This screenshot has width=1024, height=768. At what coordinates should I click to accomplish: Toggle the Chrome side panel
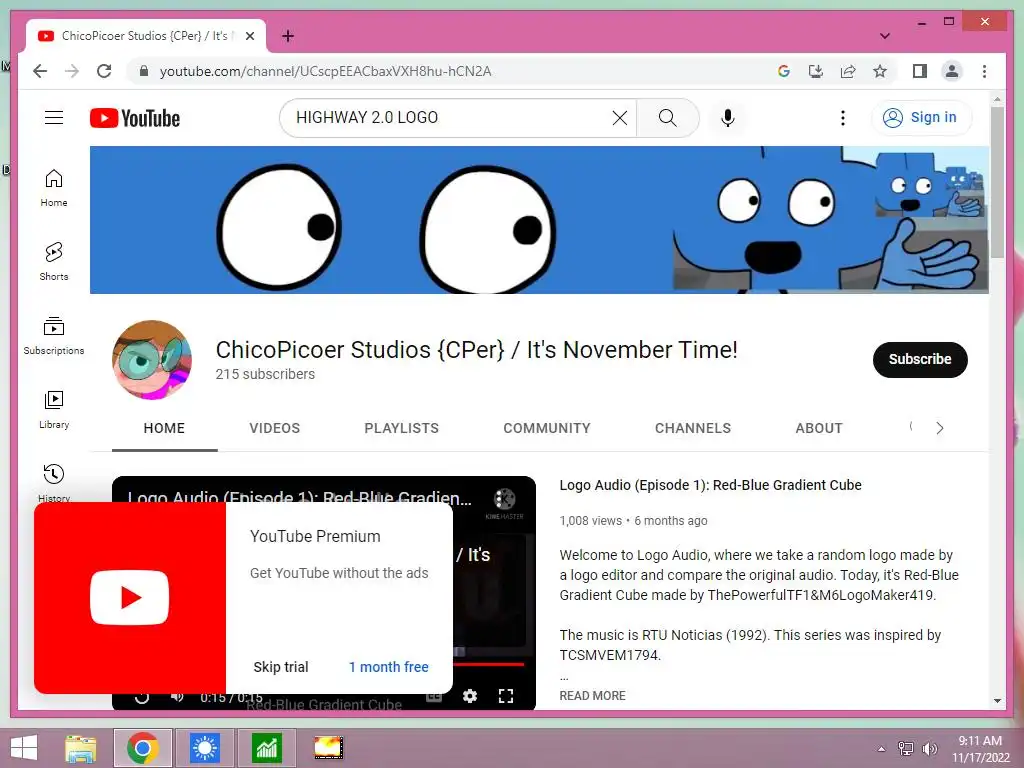(920, 71)
